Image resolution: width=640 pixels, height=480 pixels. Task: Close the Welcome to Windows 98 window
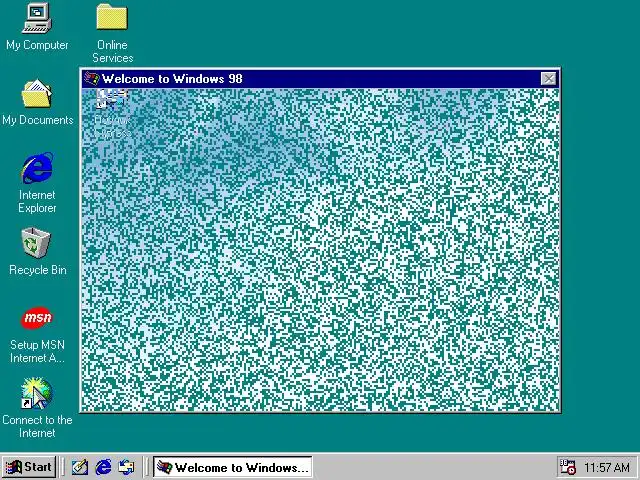click(548, 78)
